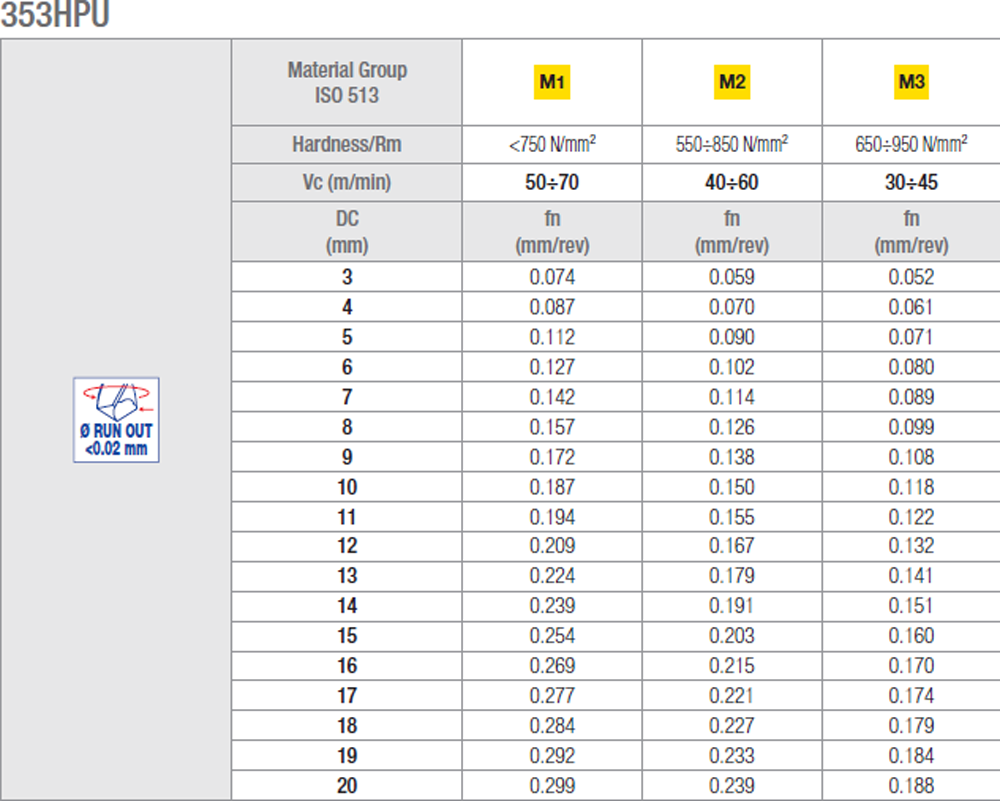The height and width of the screenshot is (801, 1000).
Task: Select the Hardness/Rm row label
Action: coord(347,144)
